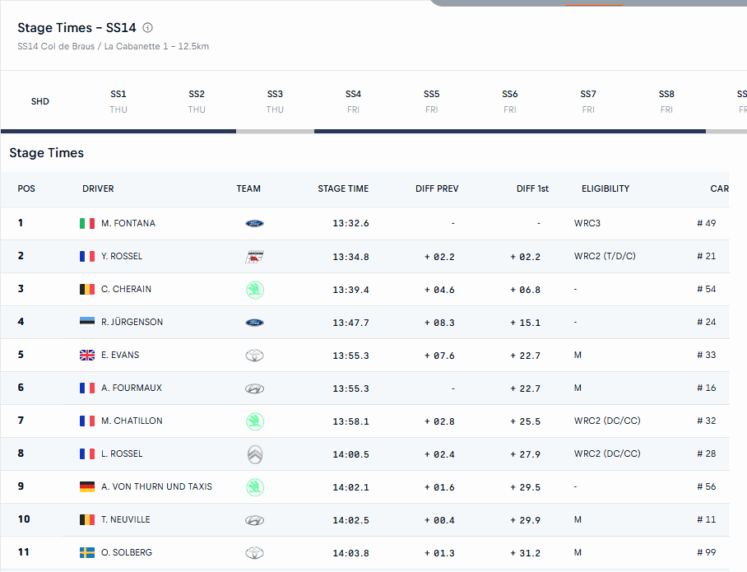The width and height of the screenshot is (747, 572).
Task: Click the Škoda logo in C. Cherain's row
Action: 254,290
